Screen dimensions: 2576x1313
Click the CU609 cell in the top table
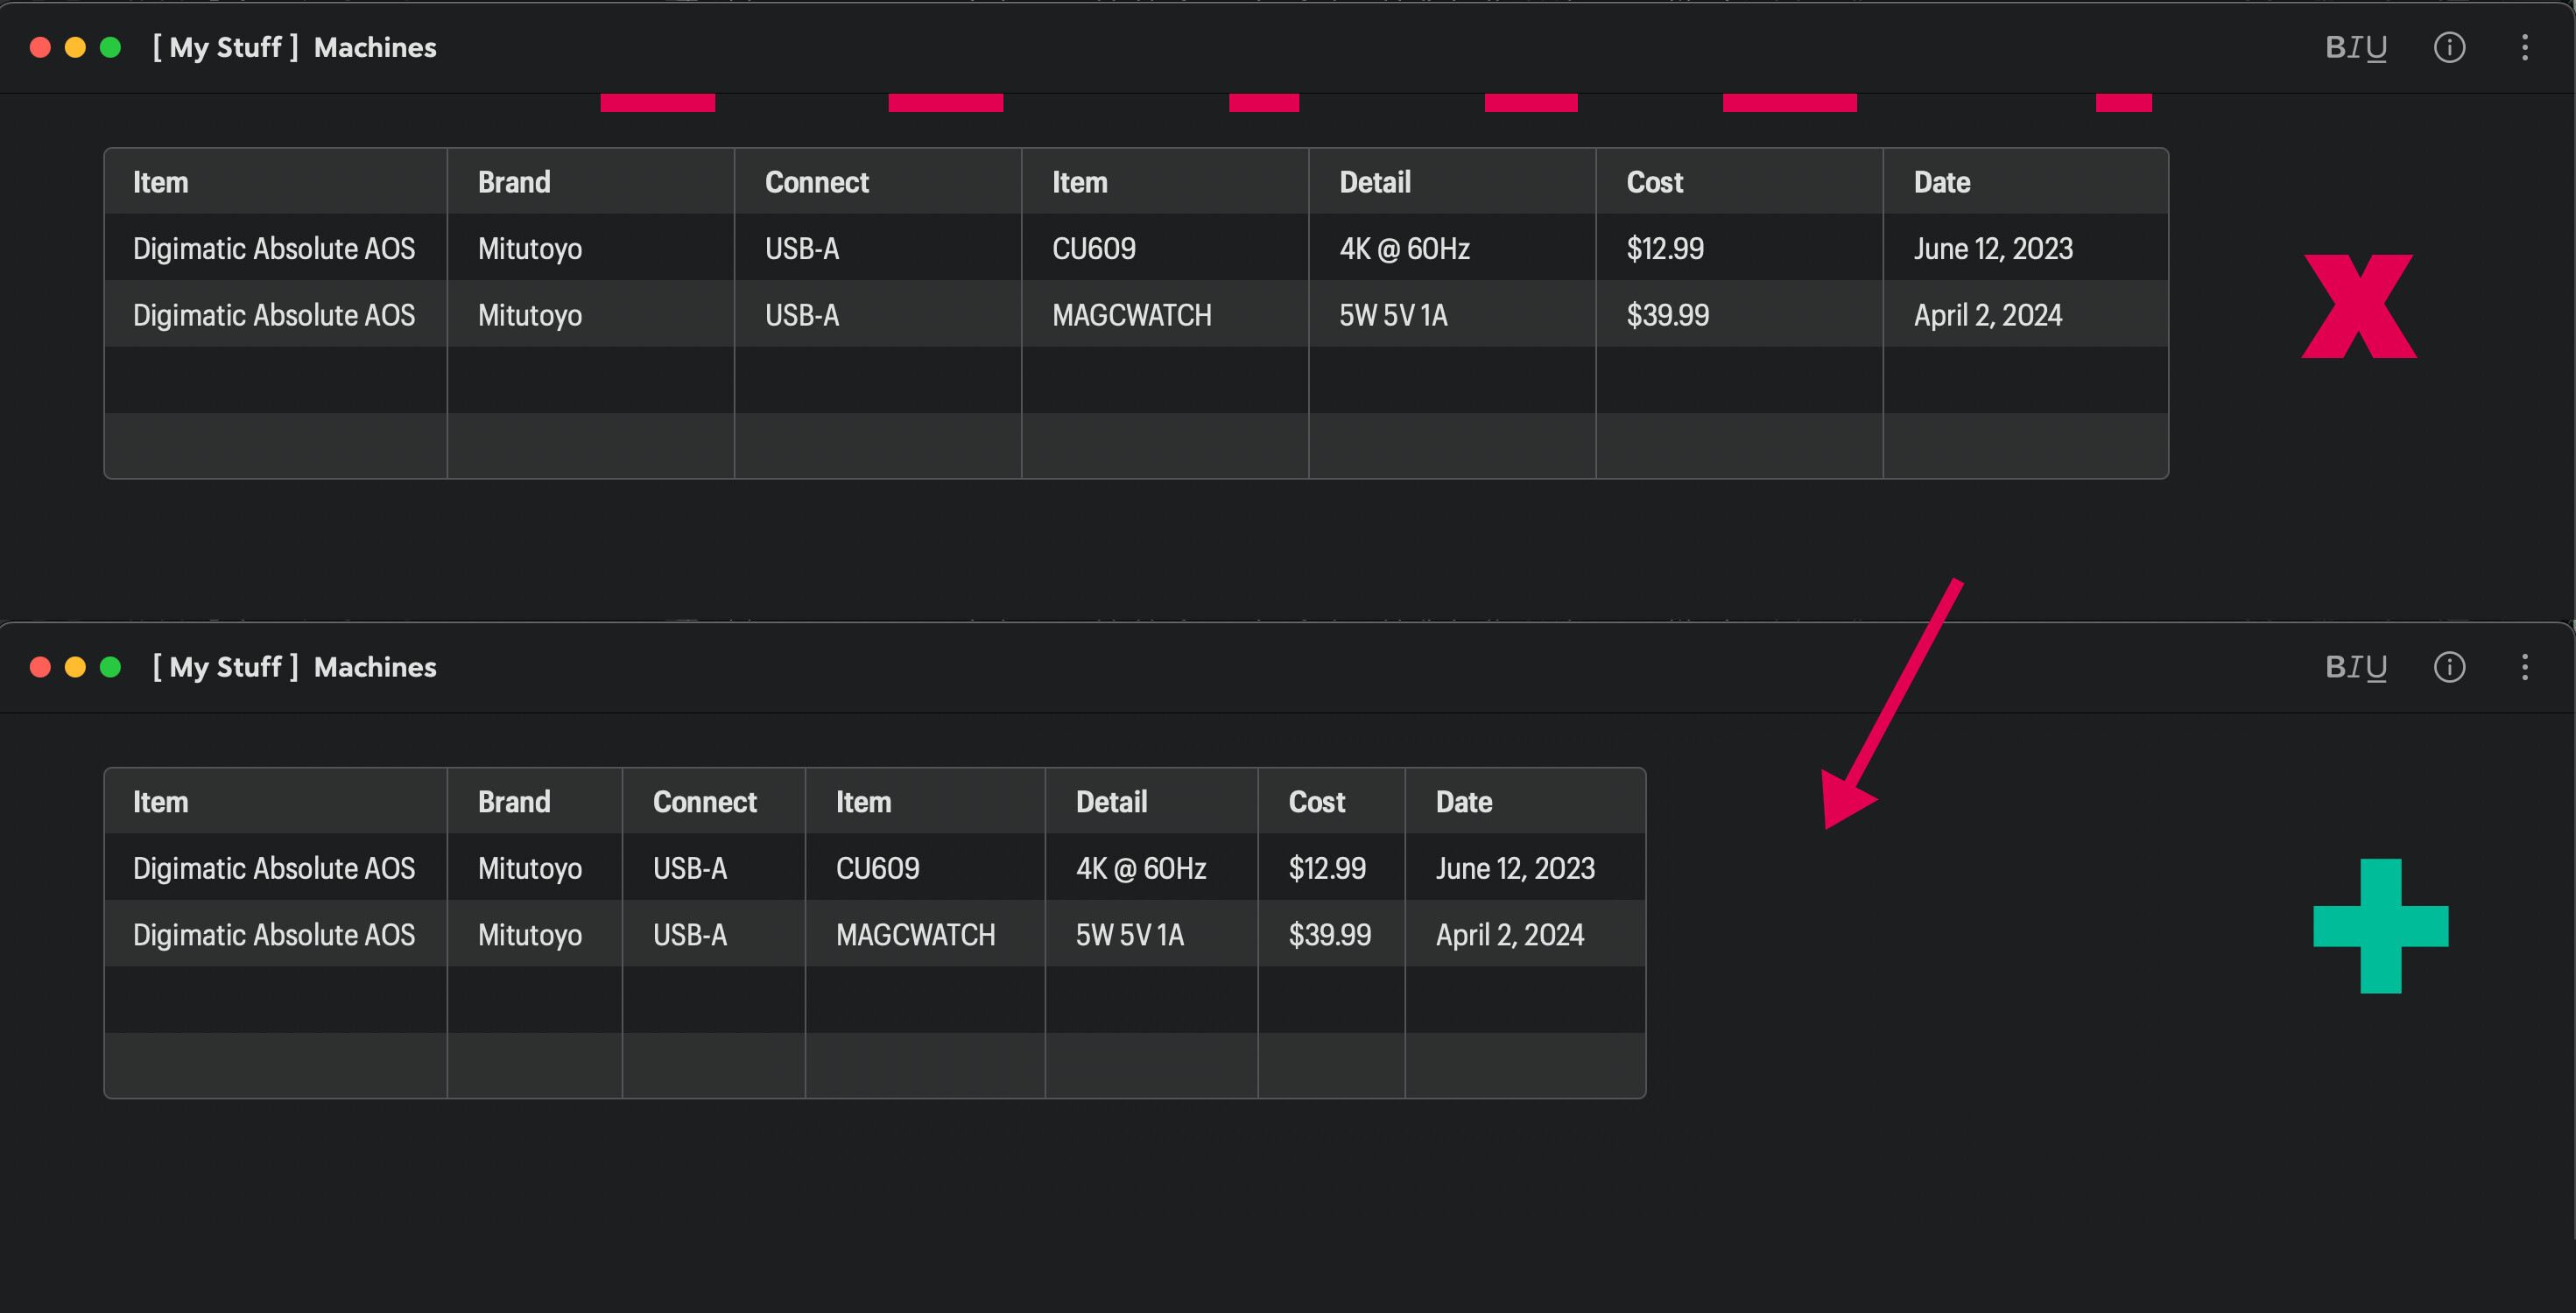[x=1165, y=248]
